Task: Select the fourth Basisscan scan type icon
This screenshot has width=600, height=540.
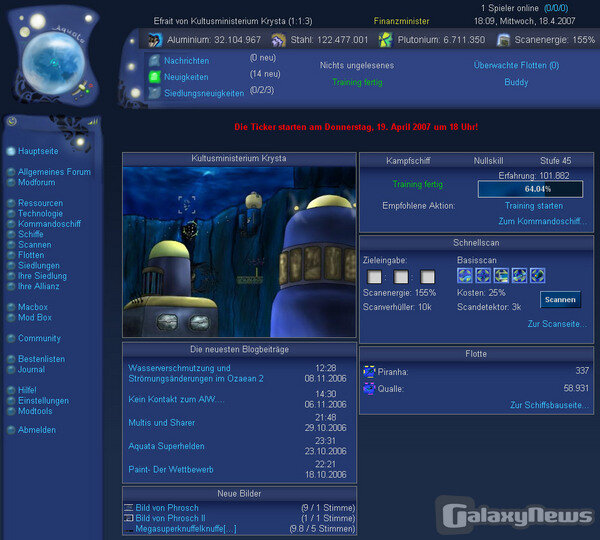Action: tap(519, 276)
